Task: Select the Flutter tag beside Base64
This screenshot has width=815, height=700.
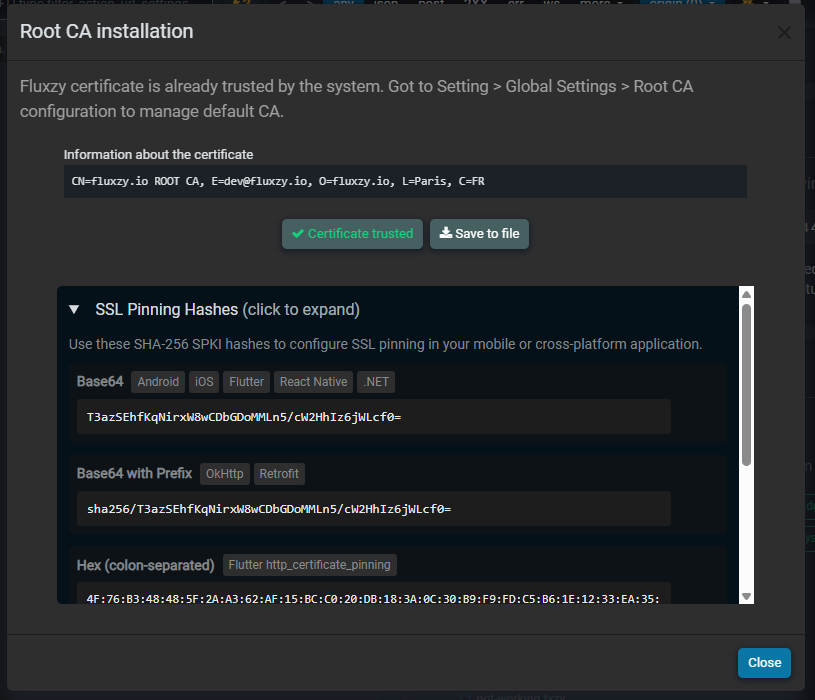Action: pyautogui.click(x=246, y=382)
